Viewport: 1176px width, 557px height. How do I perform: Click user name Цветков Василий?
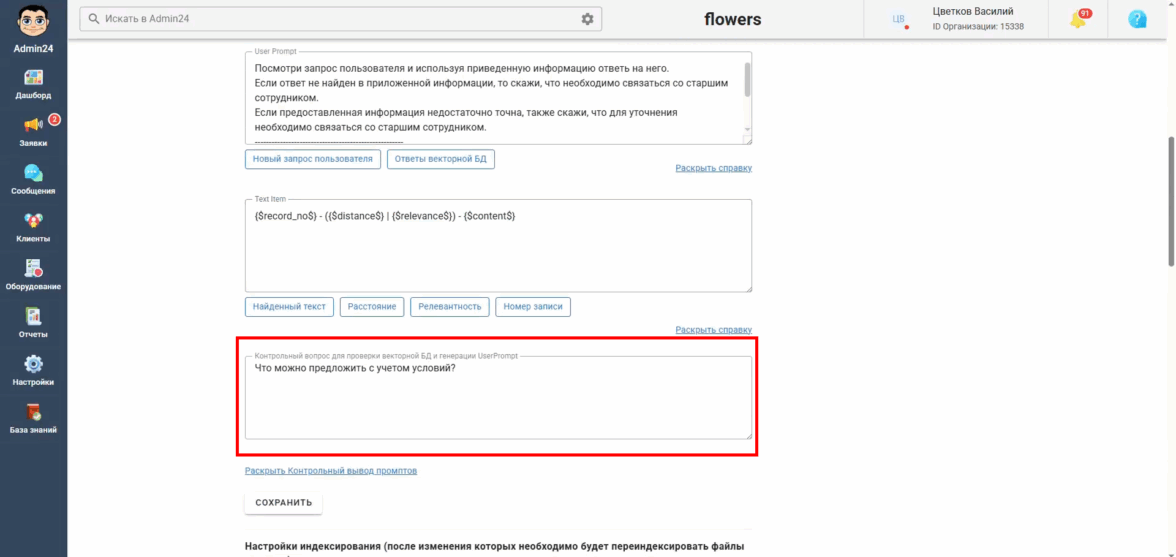[973, 11]
